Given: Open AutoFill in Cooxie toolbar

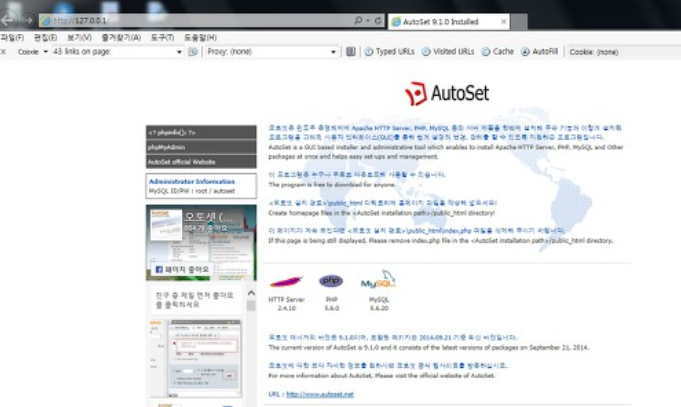Looking at the screenshot, I should 539,52.
